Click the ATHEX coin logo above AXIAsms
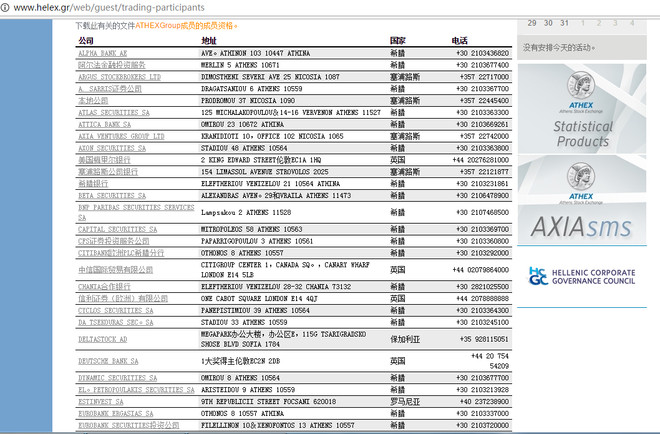 (x=581, y=176)
